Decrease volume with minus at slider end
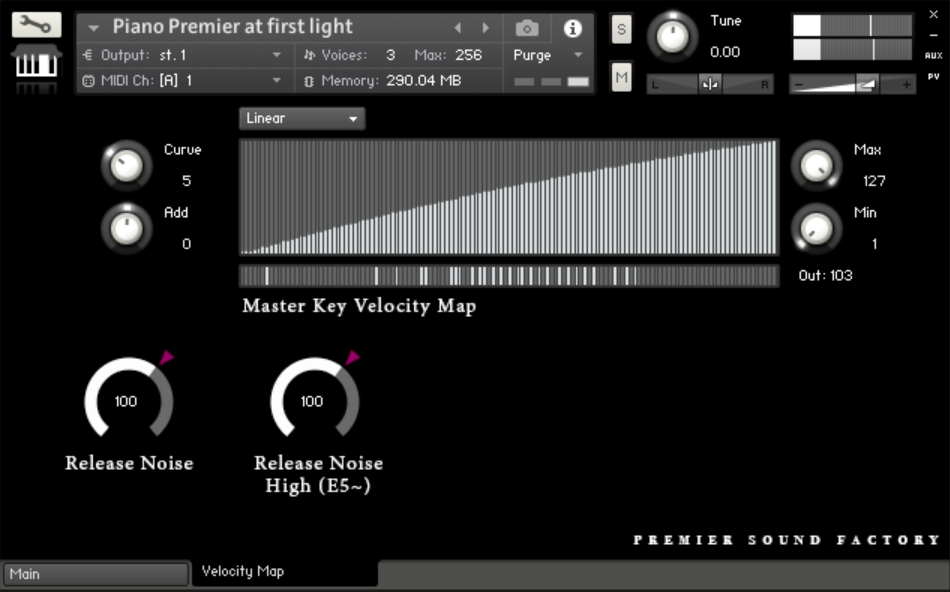Viewport: 950px width, 592px height. coord(799,85)
